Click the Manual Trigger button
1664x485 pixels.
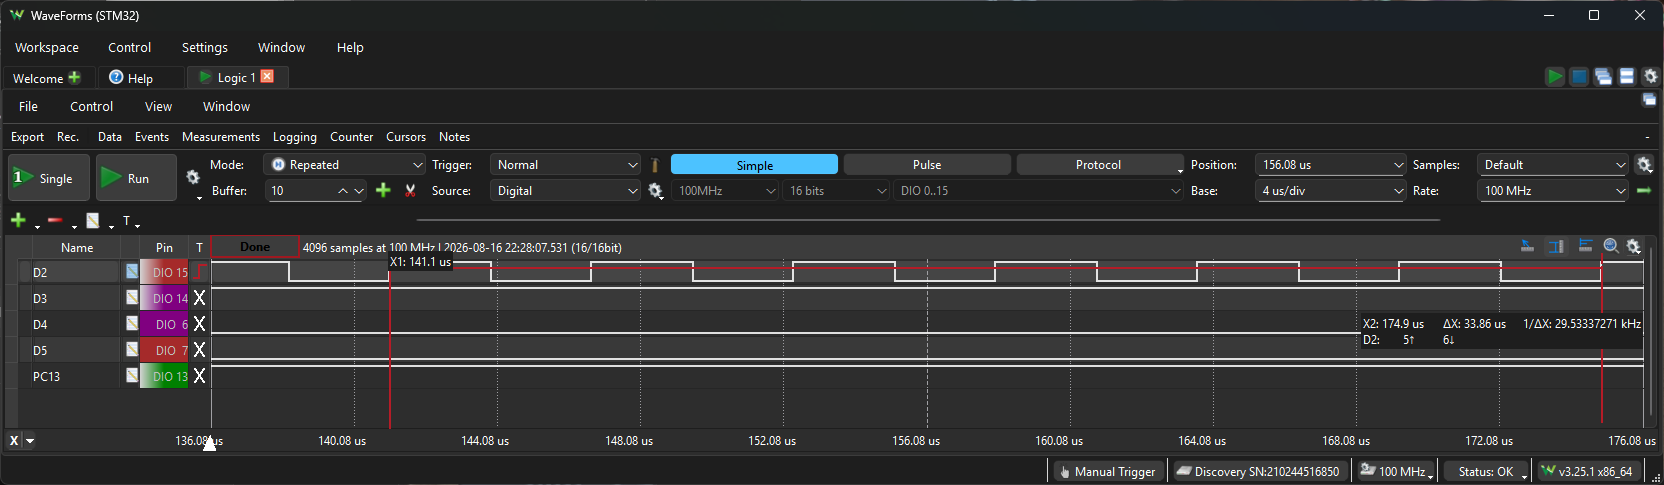point(1107,471)
